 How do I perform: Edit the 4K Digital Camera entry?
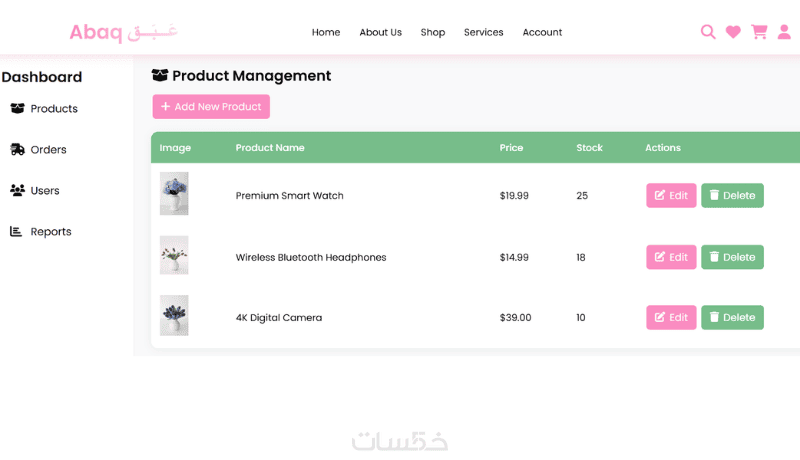click(671, 317)
